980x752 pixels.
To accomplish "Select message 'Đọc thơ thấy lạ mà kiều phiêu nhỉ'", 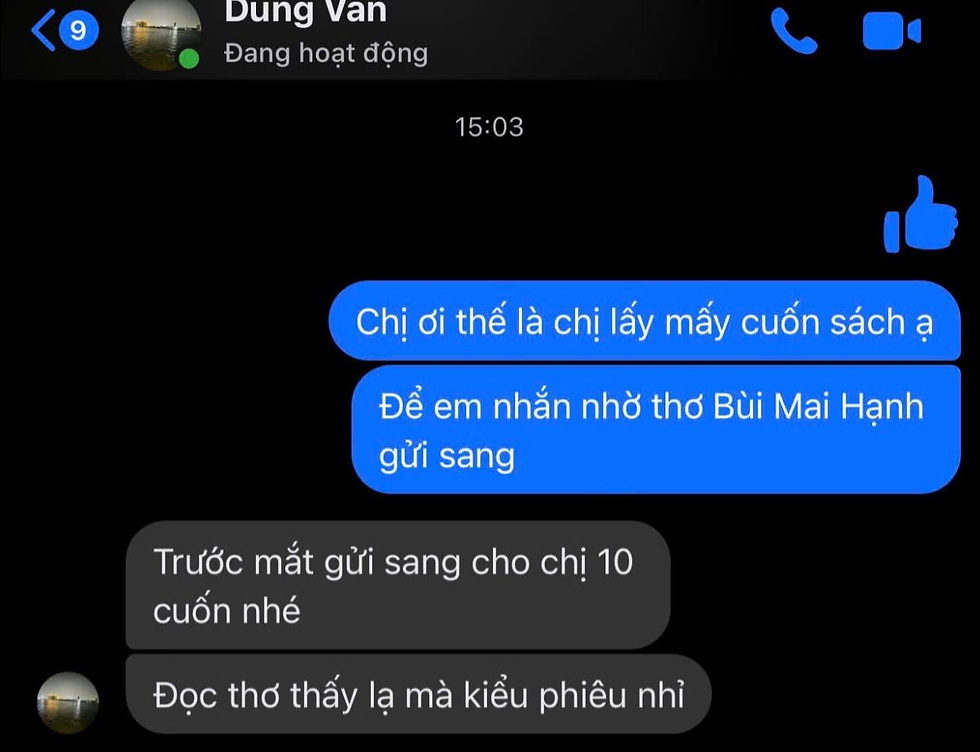I will tap(418, 694).
